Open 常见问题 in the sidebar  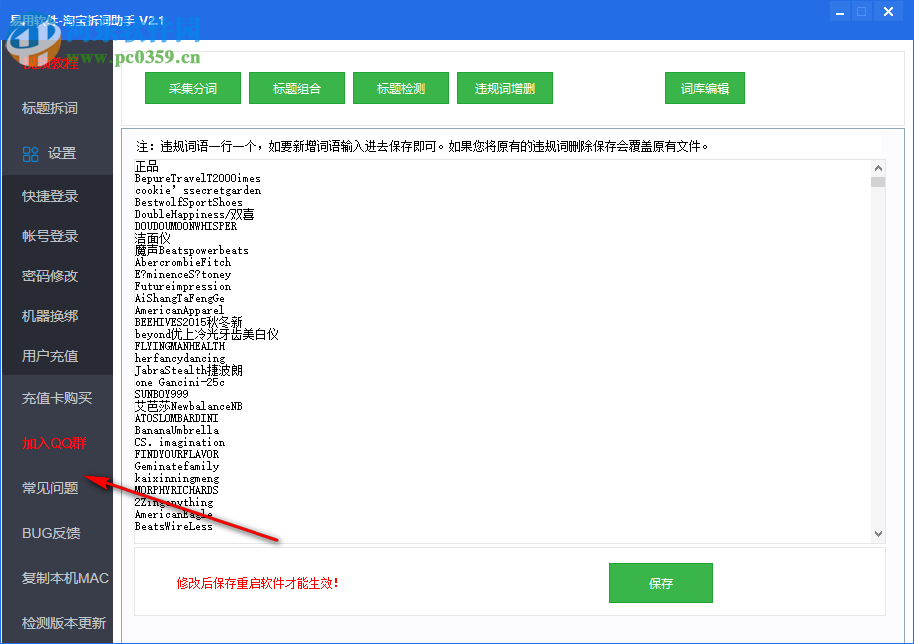point(50,488)
